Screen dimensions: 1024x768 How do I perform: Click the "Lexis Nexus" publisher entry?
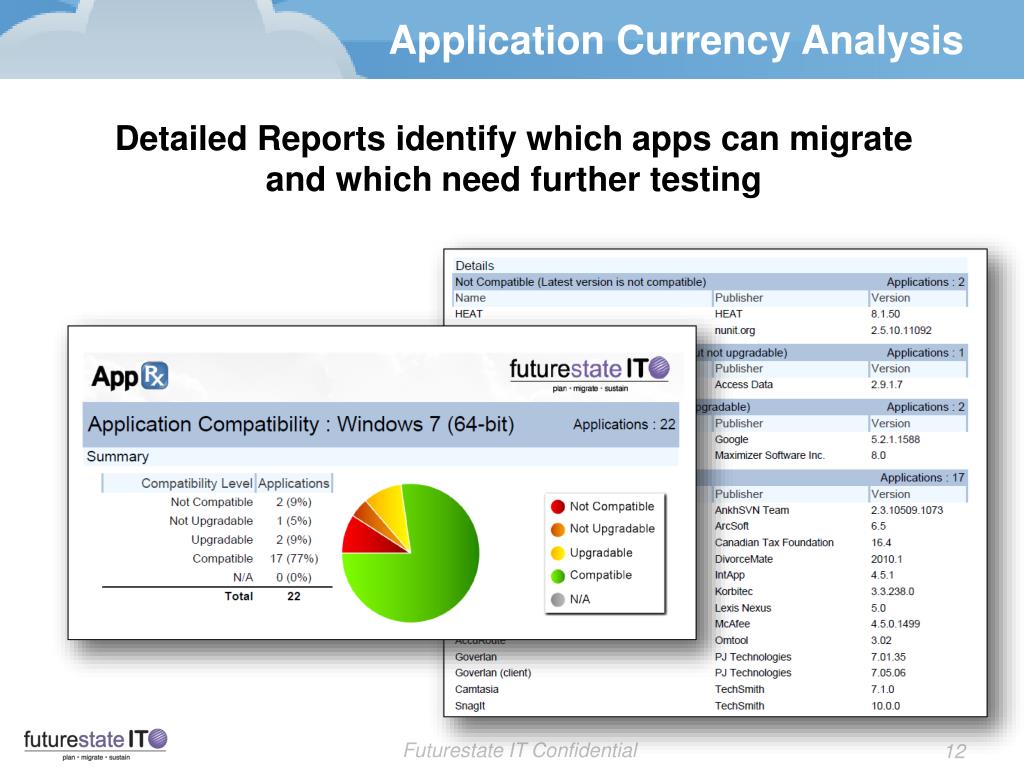[x=743, y=608]
